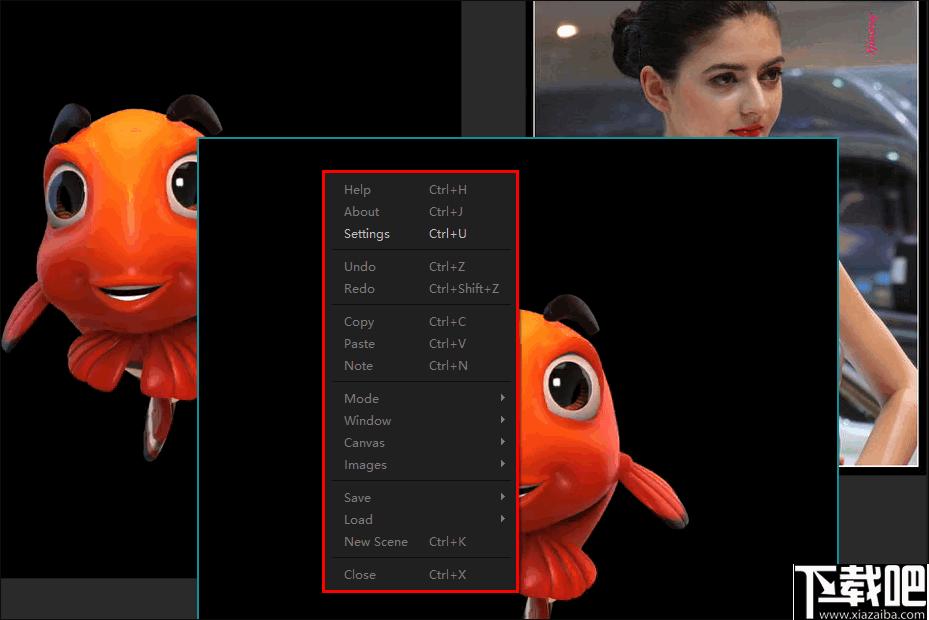Choose About in the context menu
This screenshot has height=620, width=929.
[x=421, y=212]
